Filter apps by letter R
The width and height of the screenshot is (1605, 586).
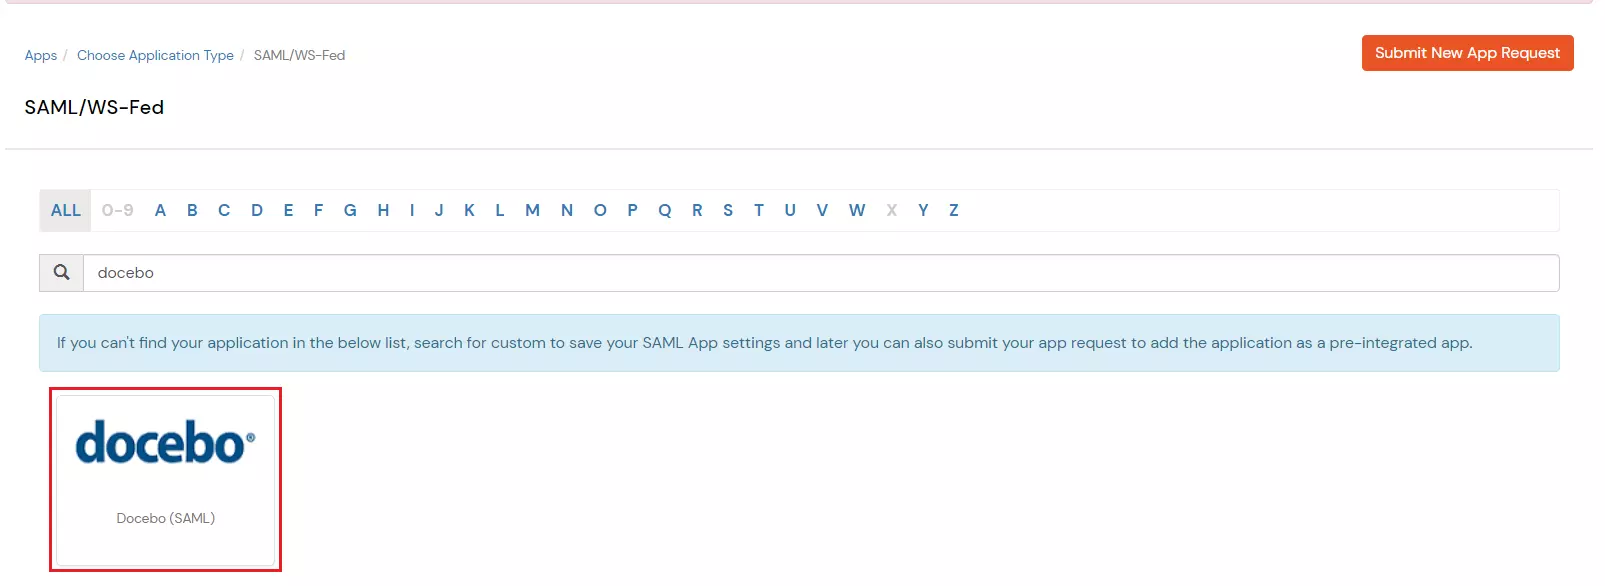tap(697, 210)
